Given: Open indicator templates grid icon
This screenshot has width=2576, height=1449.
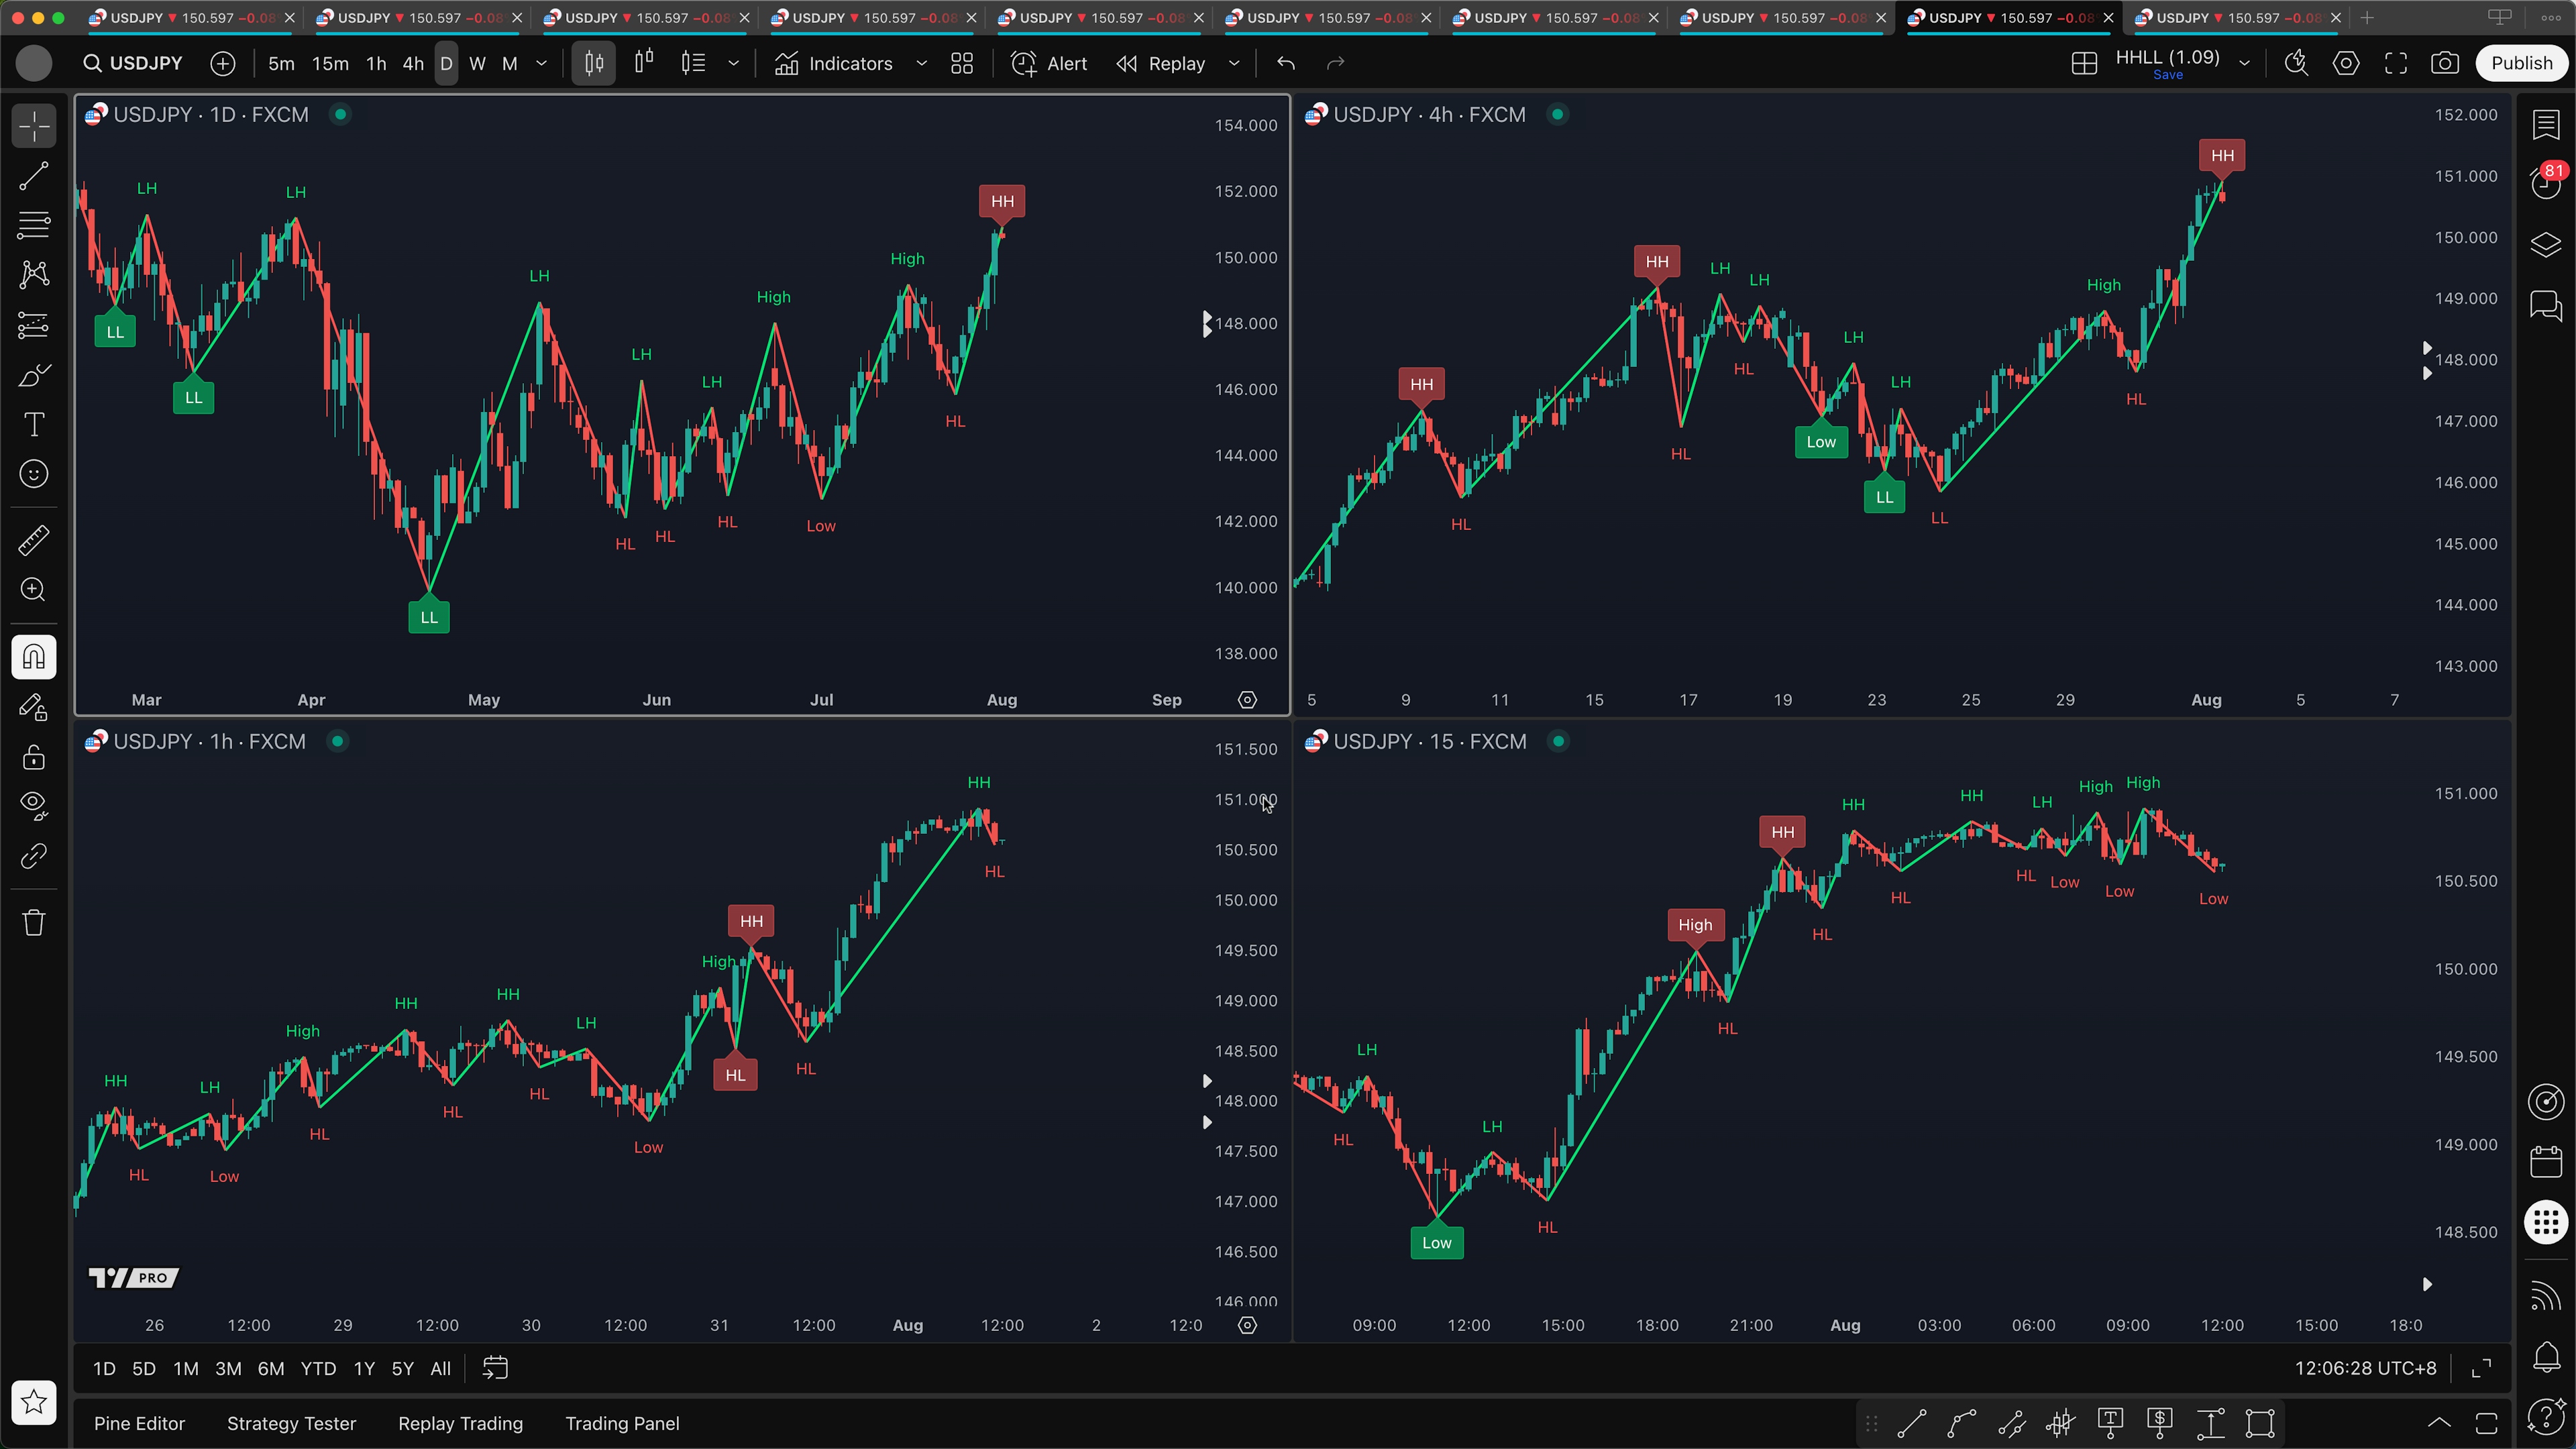Looking at the screenshot, I should click(x=962, y=63).
